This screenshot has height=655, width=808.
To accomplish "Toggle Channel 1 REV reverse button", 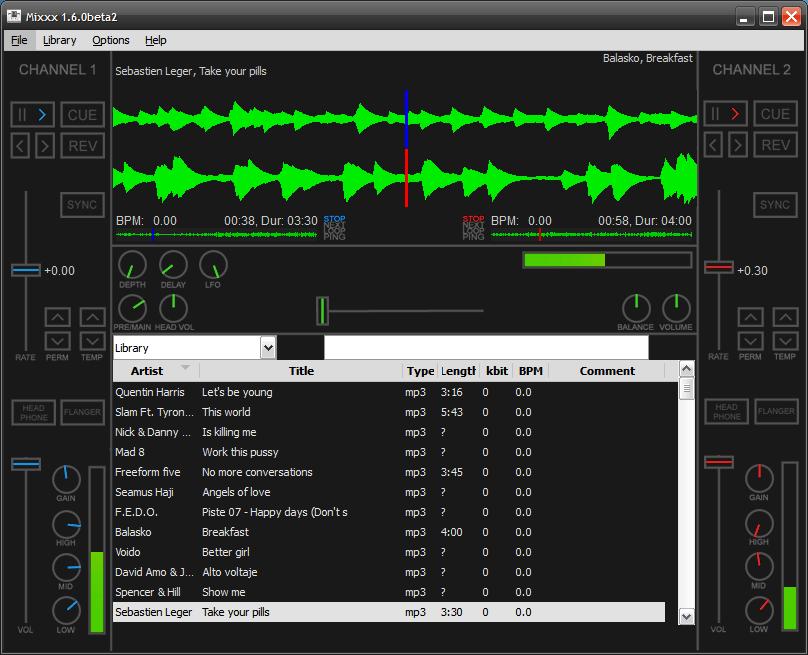I will click(x=82, y=146).
